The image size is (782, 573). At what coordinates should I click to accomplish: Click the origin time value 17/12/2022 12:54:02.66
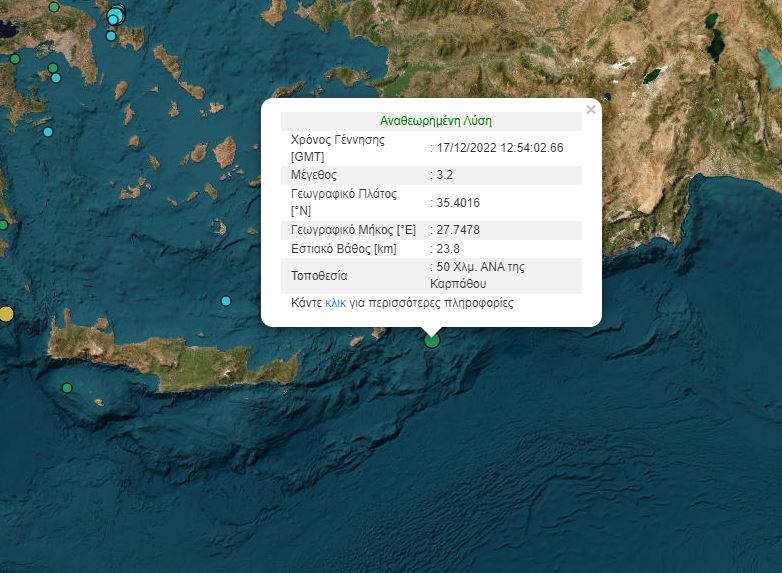(500, 148)
